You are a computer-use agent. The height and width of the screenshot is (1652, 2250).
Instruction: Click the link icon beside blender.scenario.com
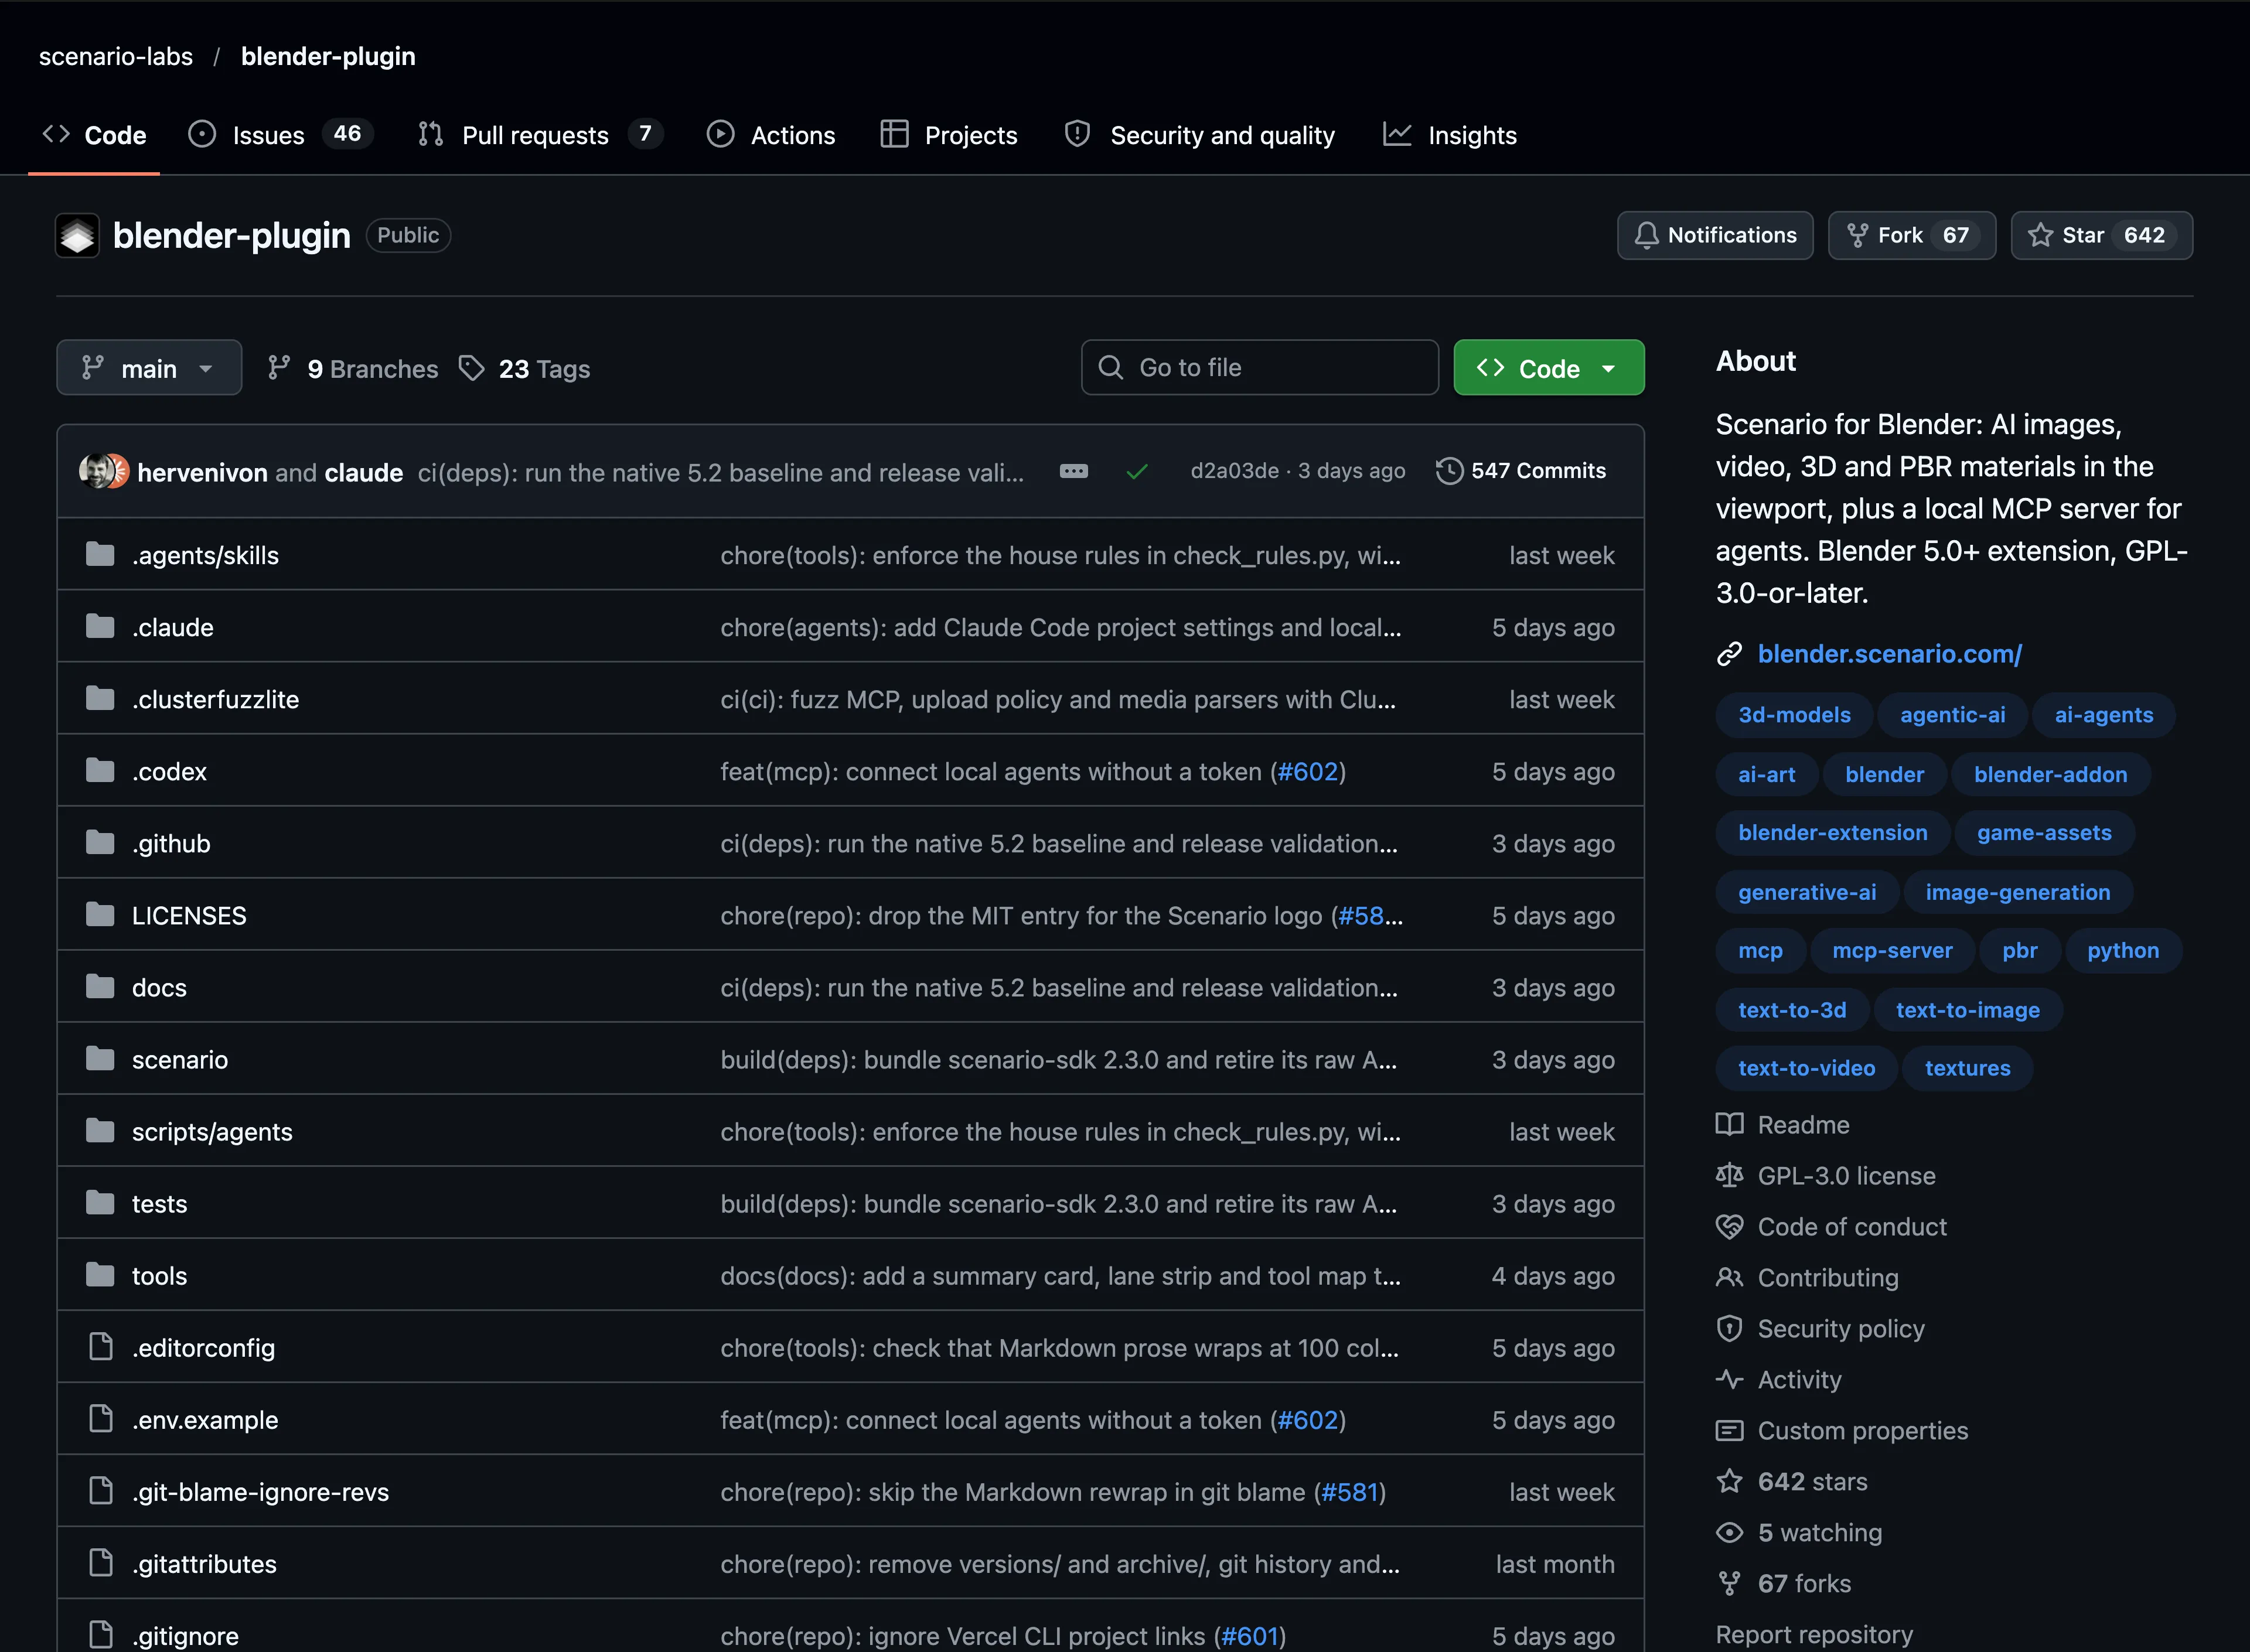1729,654
